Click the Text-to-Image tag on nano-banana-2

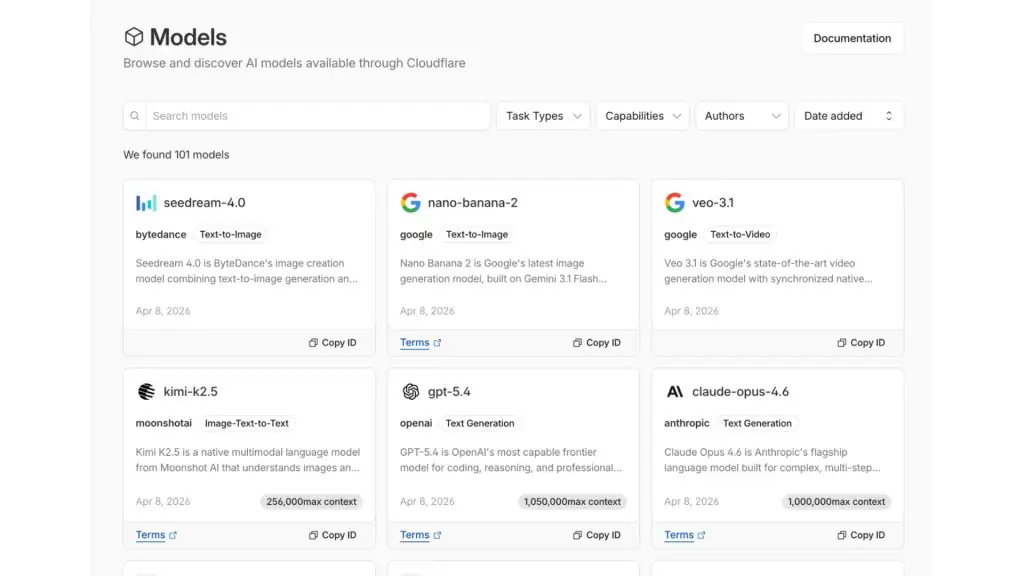coord(477,234)
